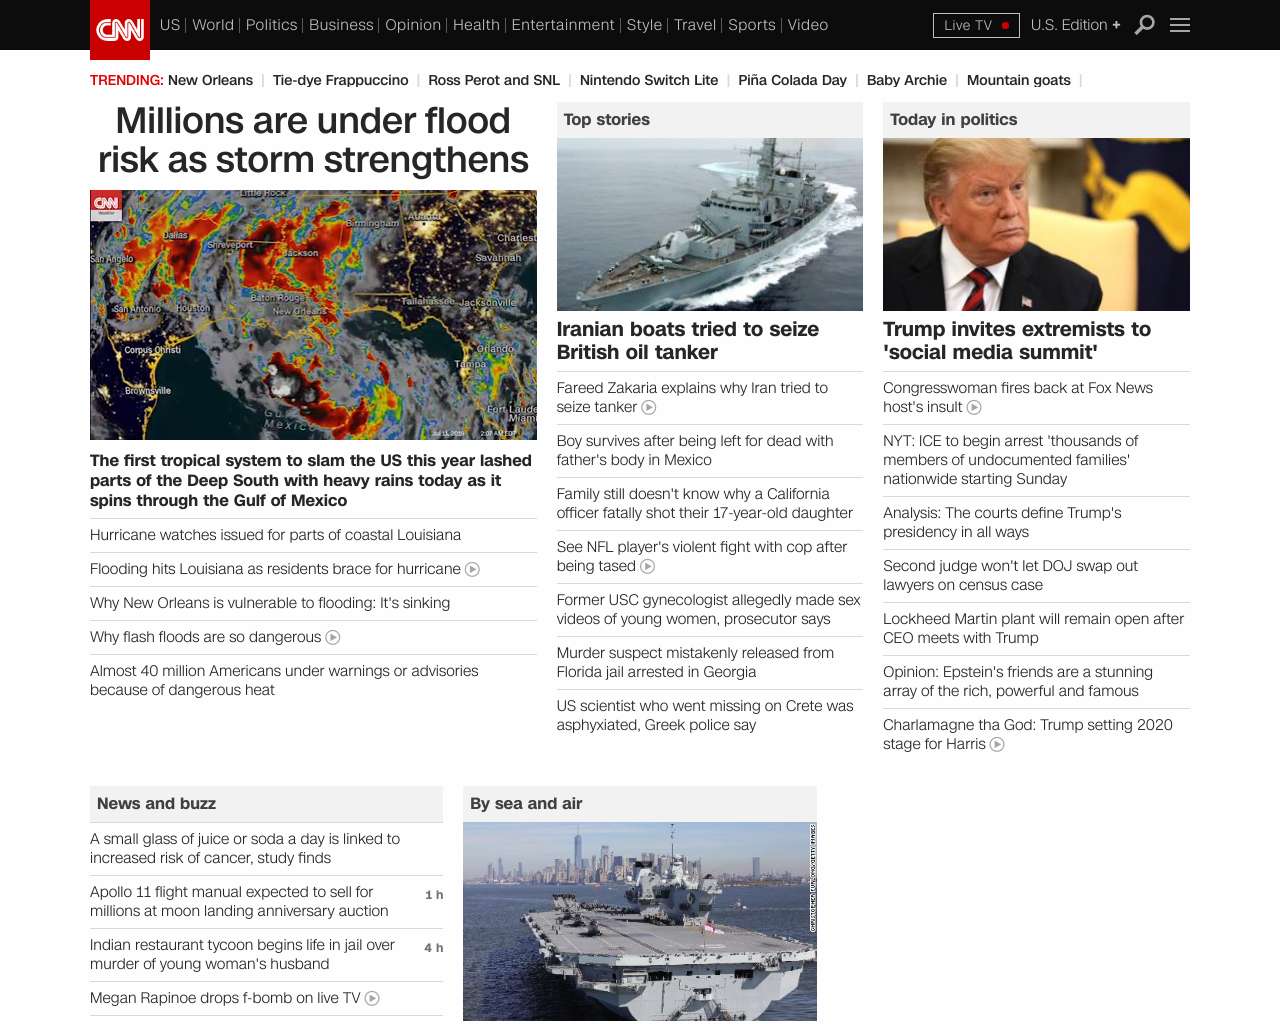Open the Opinion section in navigation
The image size is (1280, 1024).
pos(413,25)
